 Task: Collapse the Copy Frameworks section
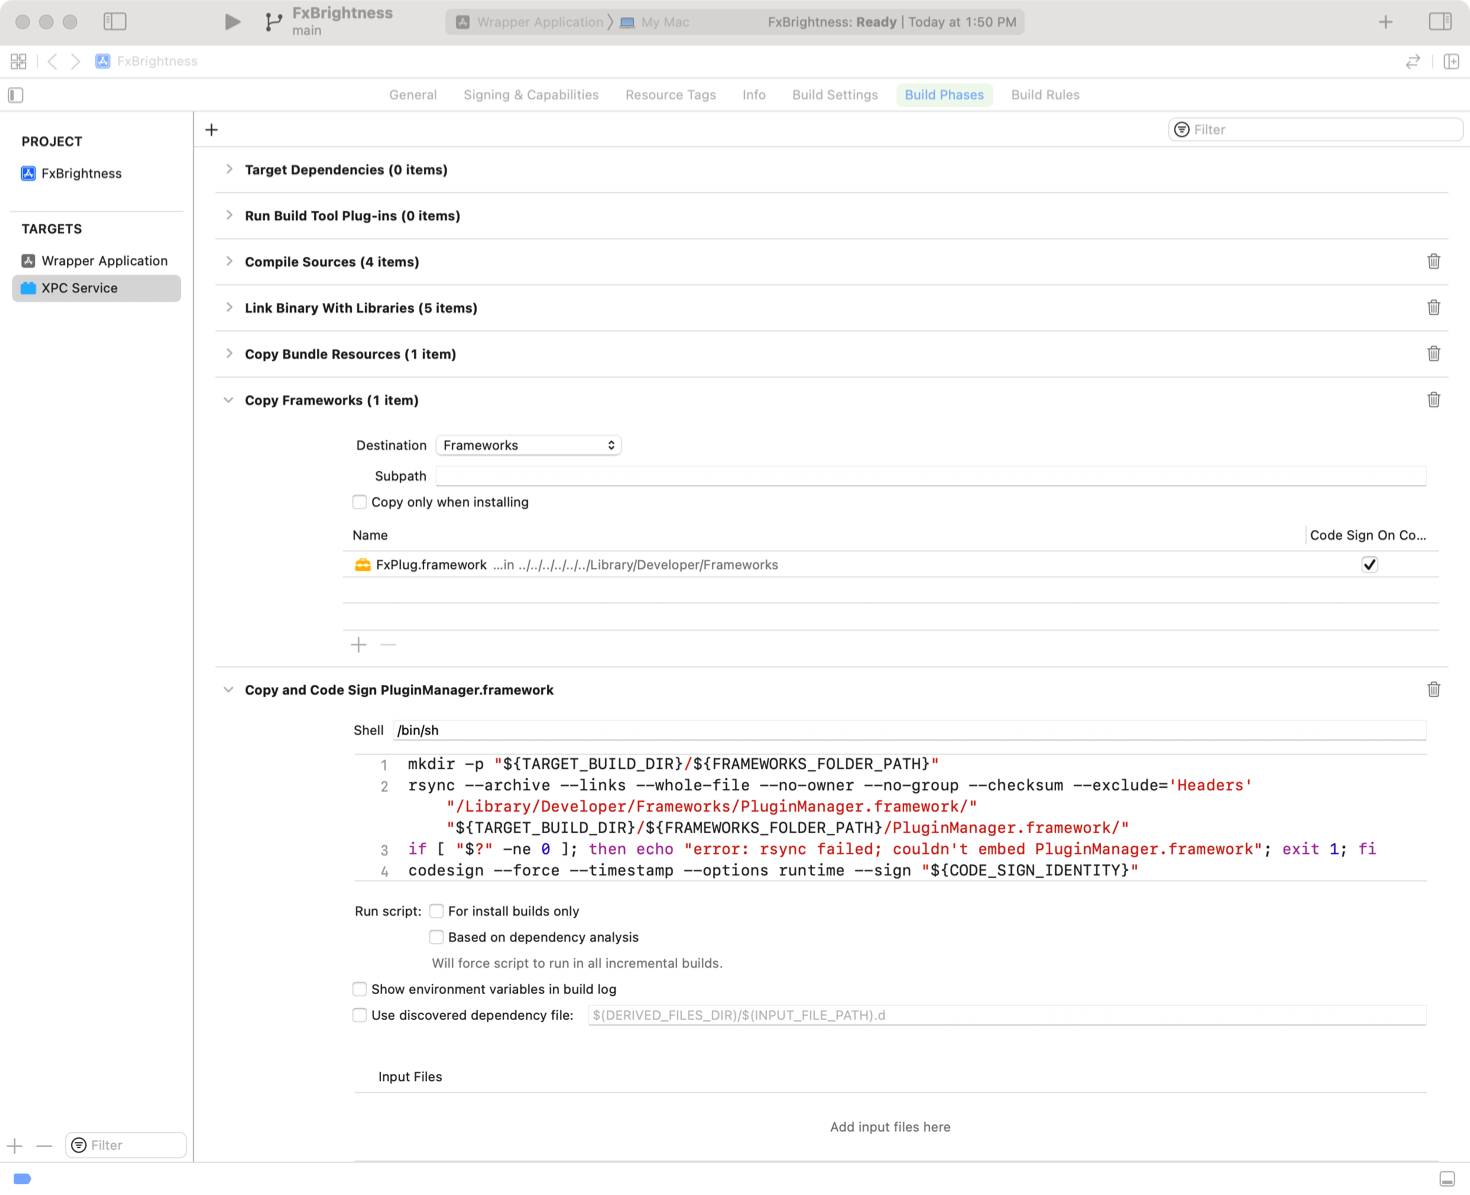tap(229, 400)
